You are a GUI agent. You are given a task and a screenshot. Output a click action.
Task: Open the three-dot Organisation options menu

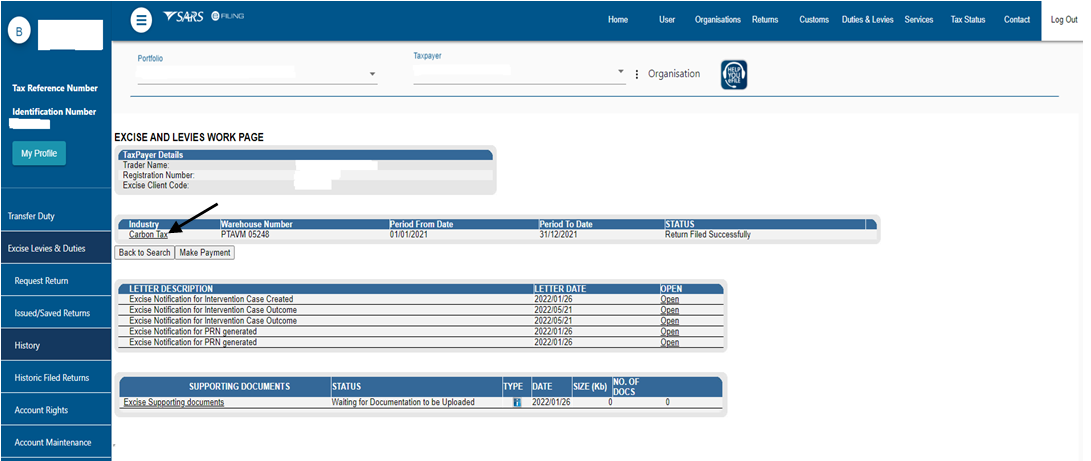pyautogui.click(x=637, y=74)
